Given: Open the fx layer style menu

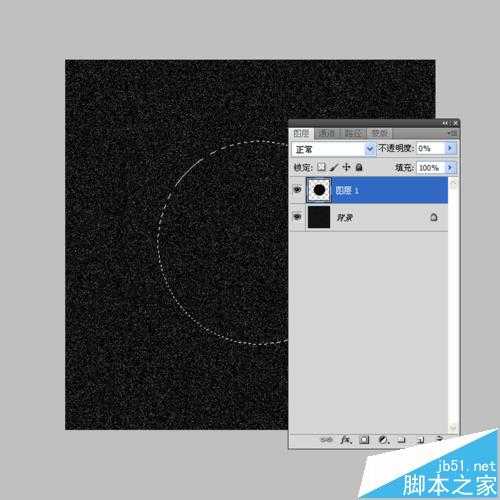Looking at the screenshot, I should tap(346, 440).
